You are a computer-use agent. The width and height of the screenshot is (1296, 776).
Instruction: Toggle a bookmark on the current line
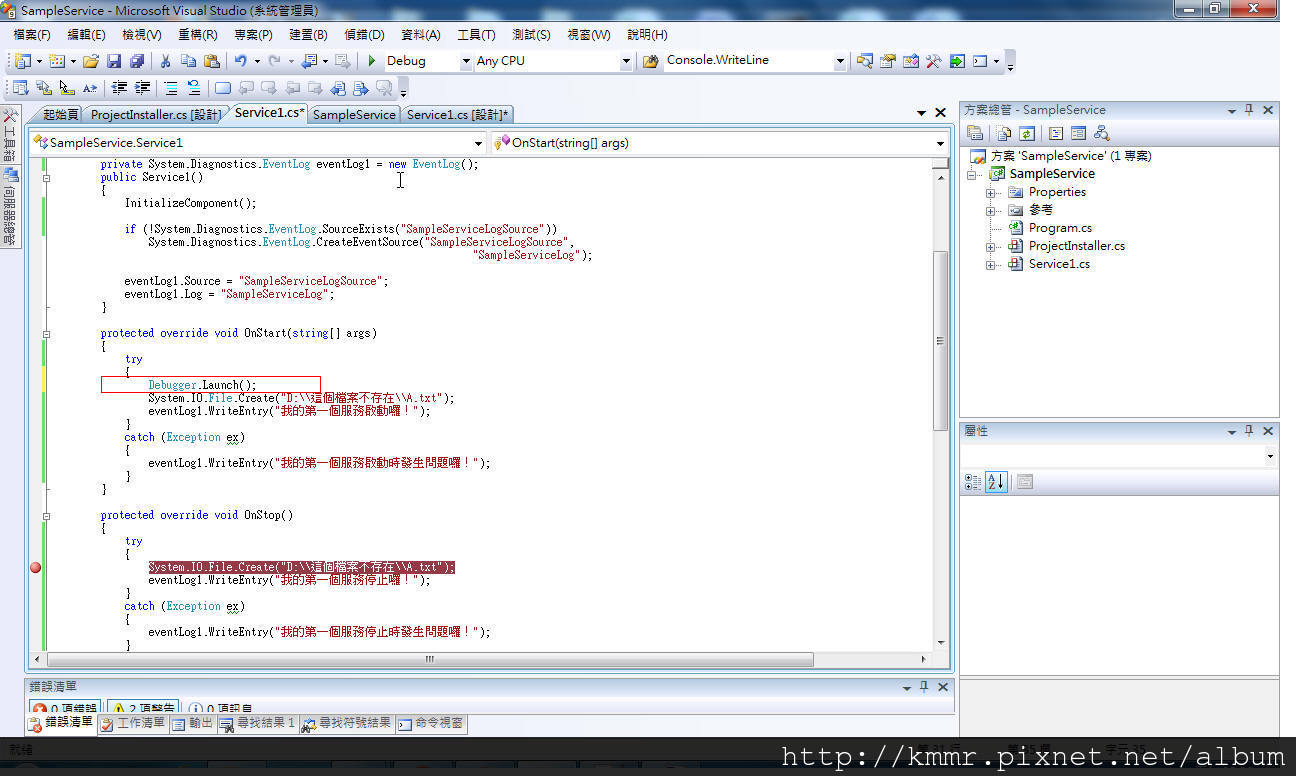pyautogui.click(x=222, y=88)
